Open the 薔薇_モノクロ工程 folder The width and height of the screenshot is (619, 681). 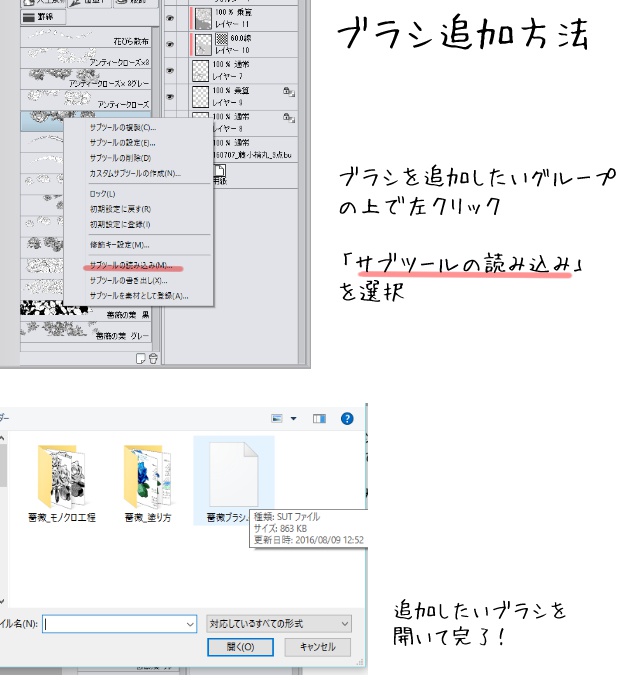tap(62, 483)
